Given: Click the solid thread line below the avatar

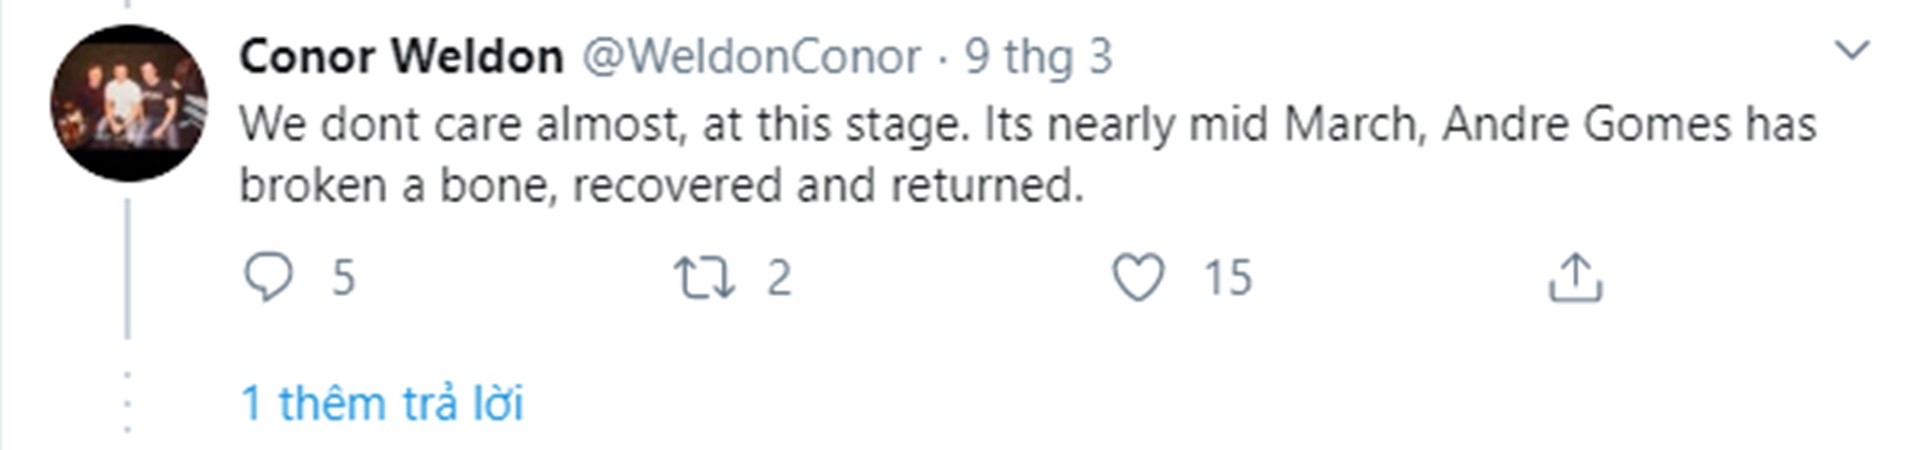Looking at the screenshot, I should click(x=128, y=270).
